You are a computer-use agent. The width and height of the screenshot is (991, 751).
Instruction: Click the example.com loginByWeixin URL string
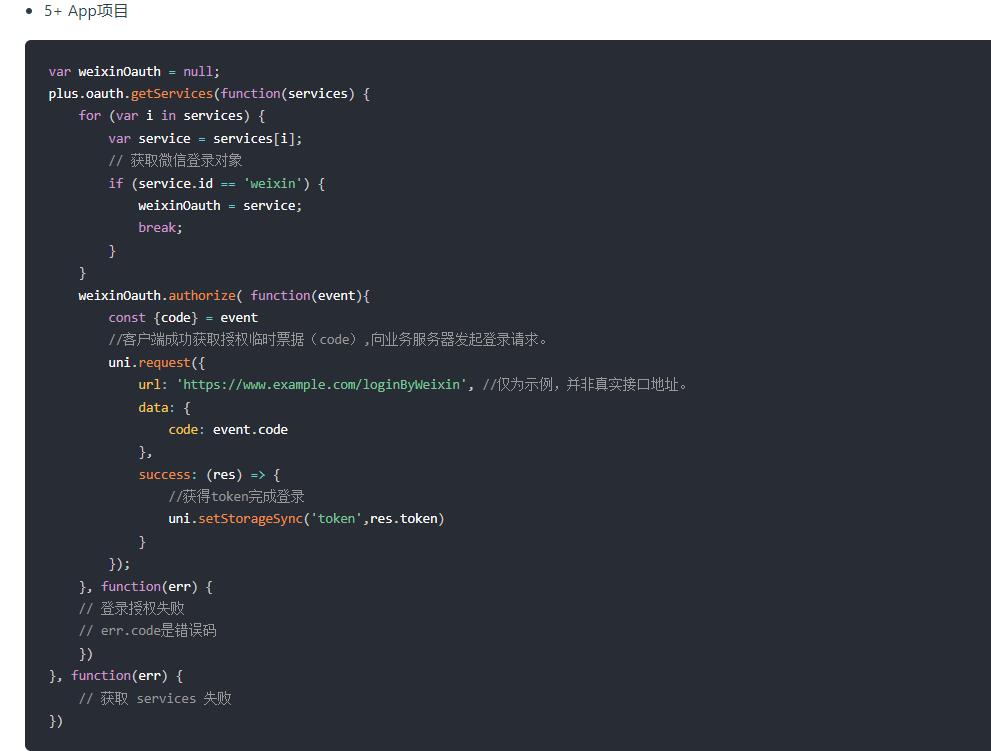click(x=321, y=385)
